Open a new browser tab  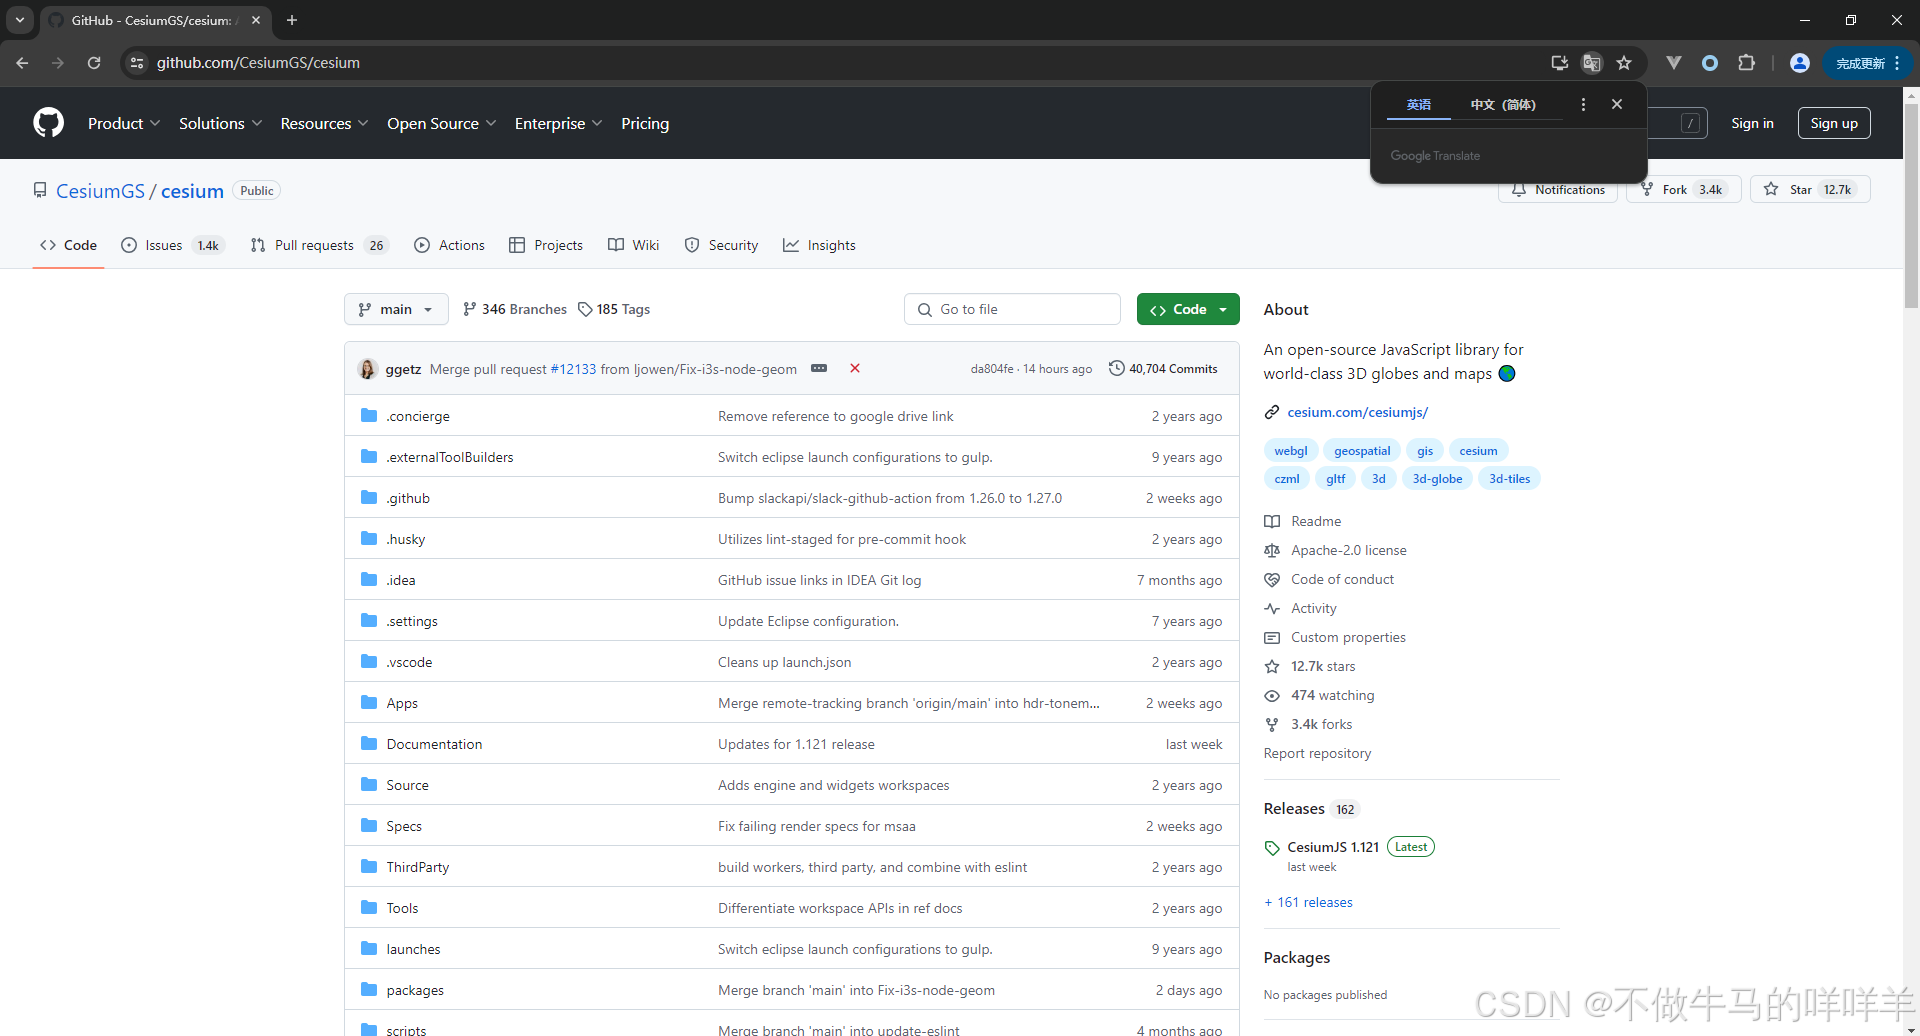coord(292,20)
